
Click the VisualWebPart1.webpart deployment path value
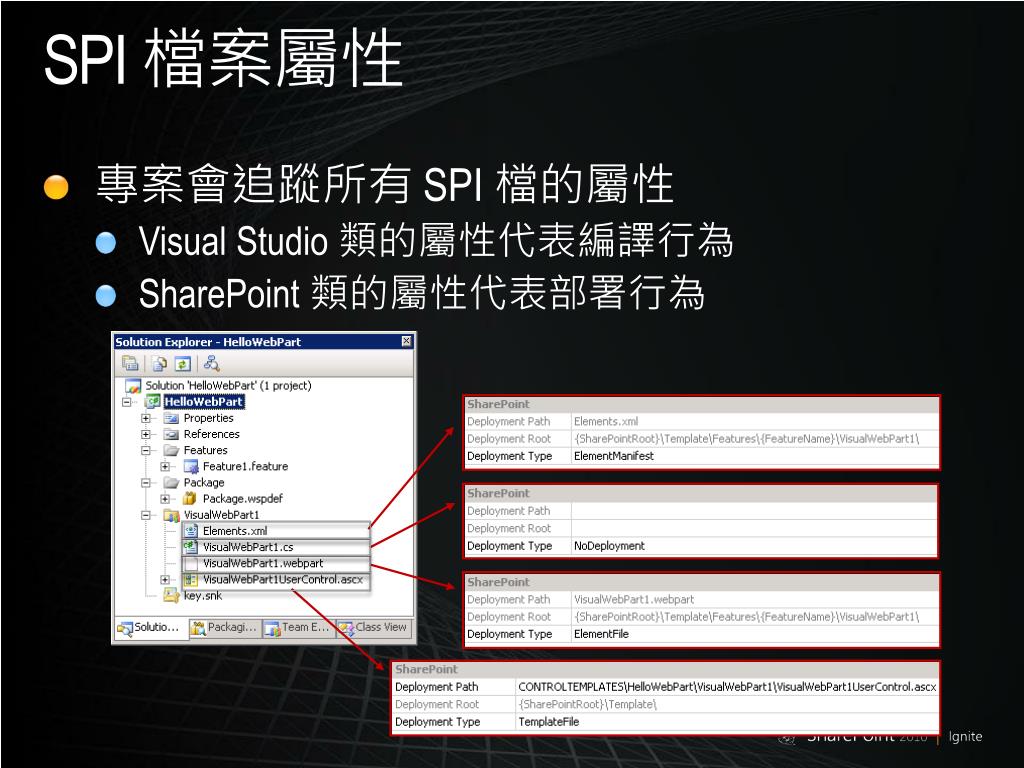tap(634, 599)
